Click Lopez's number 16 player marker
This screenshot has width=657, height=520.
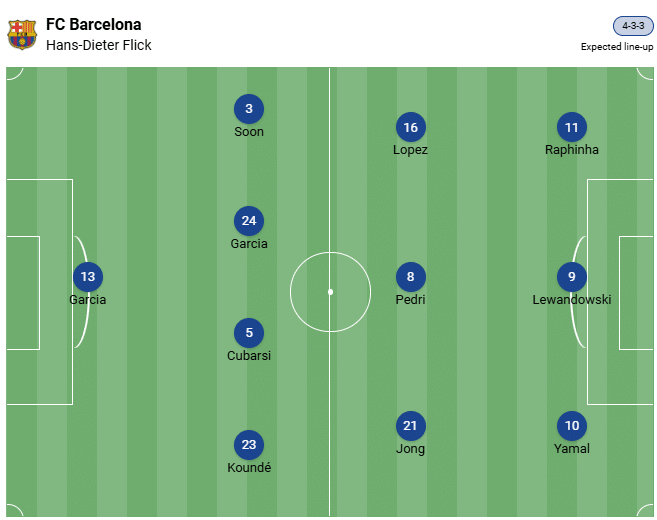pos(410,127)
